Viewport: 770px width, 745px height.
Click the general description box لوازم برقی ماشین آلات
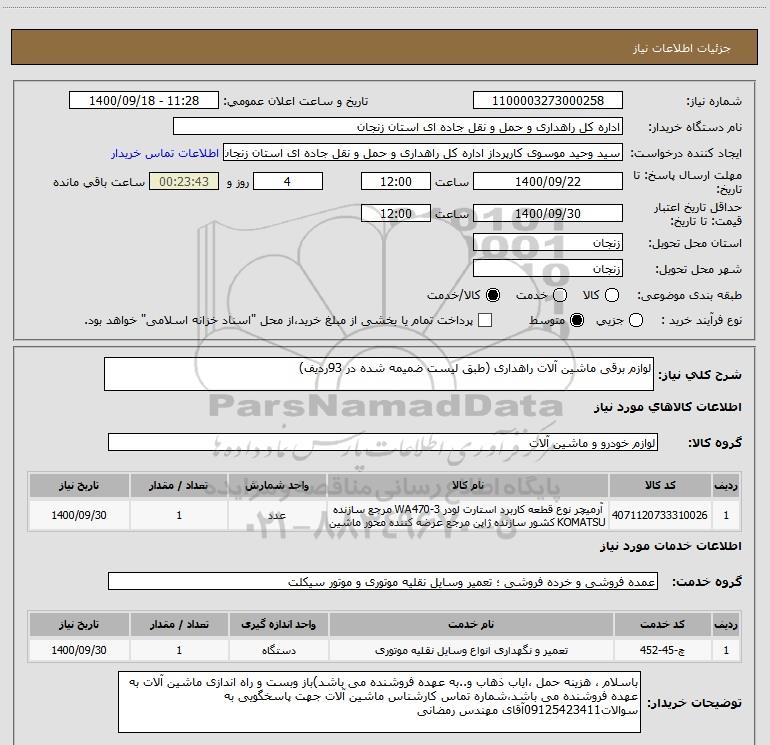tap(379, 374)
